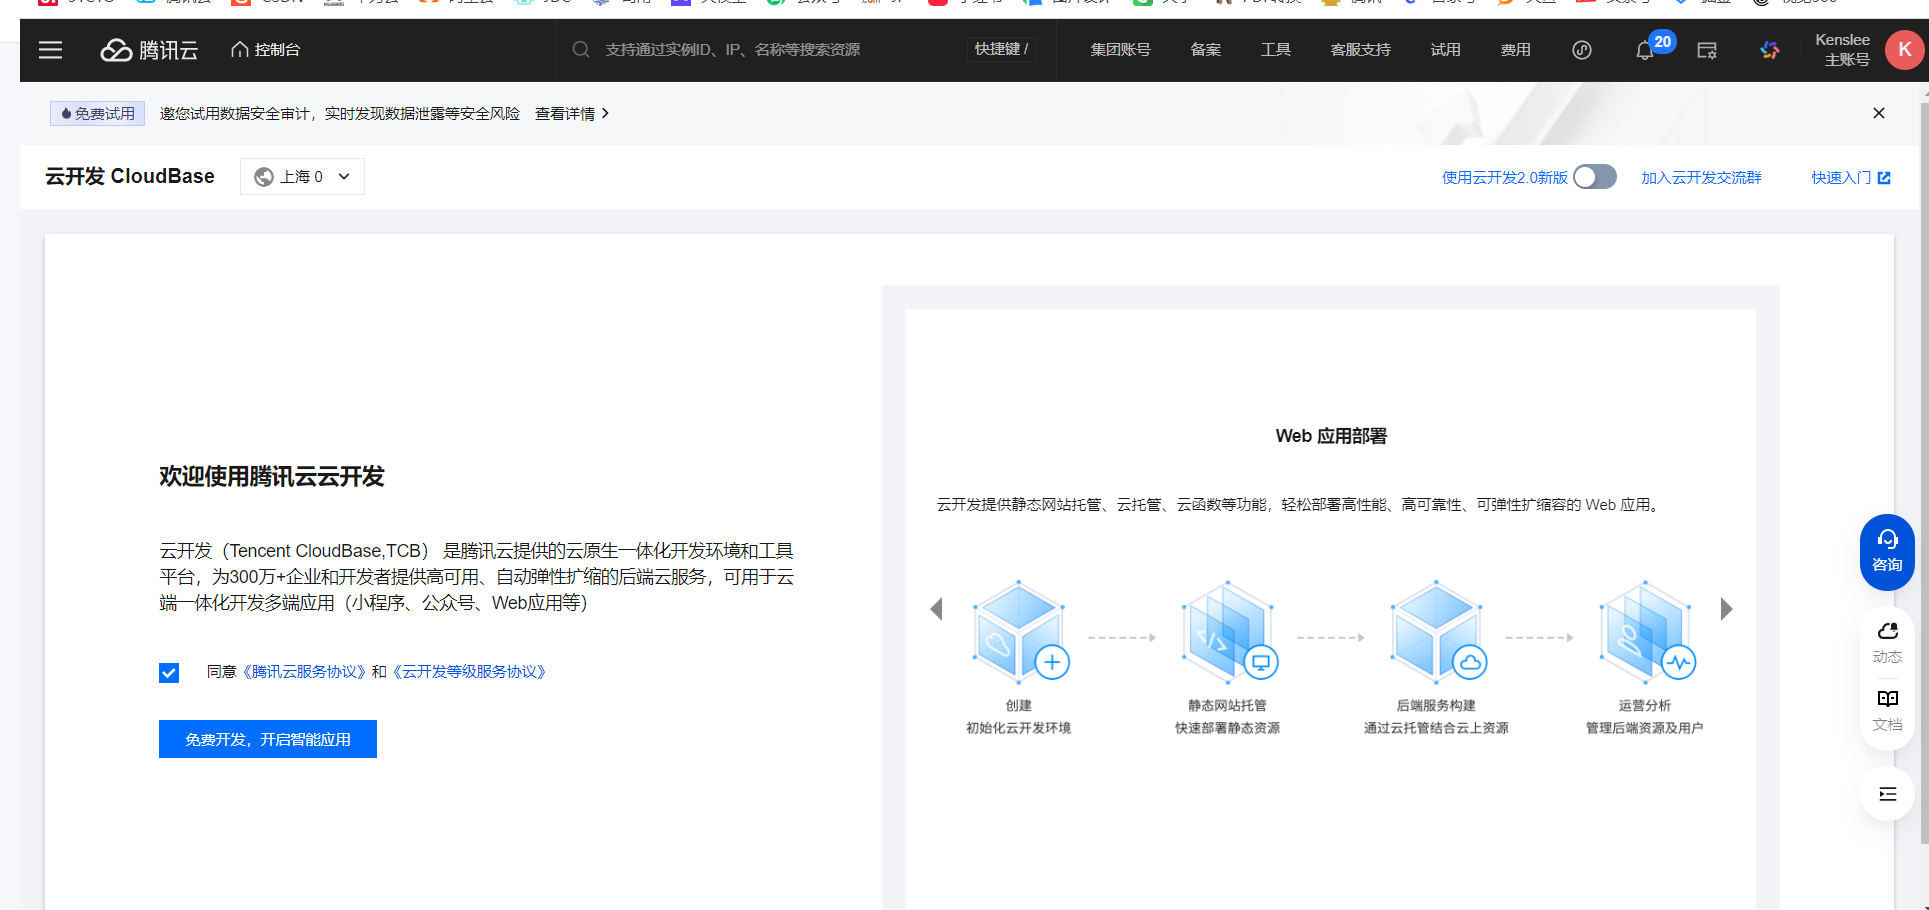Click the window-settings icon in header

(1707, 50)
